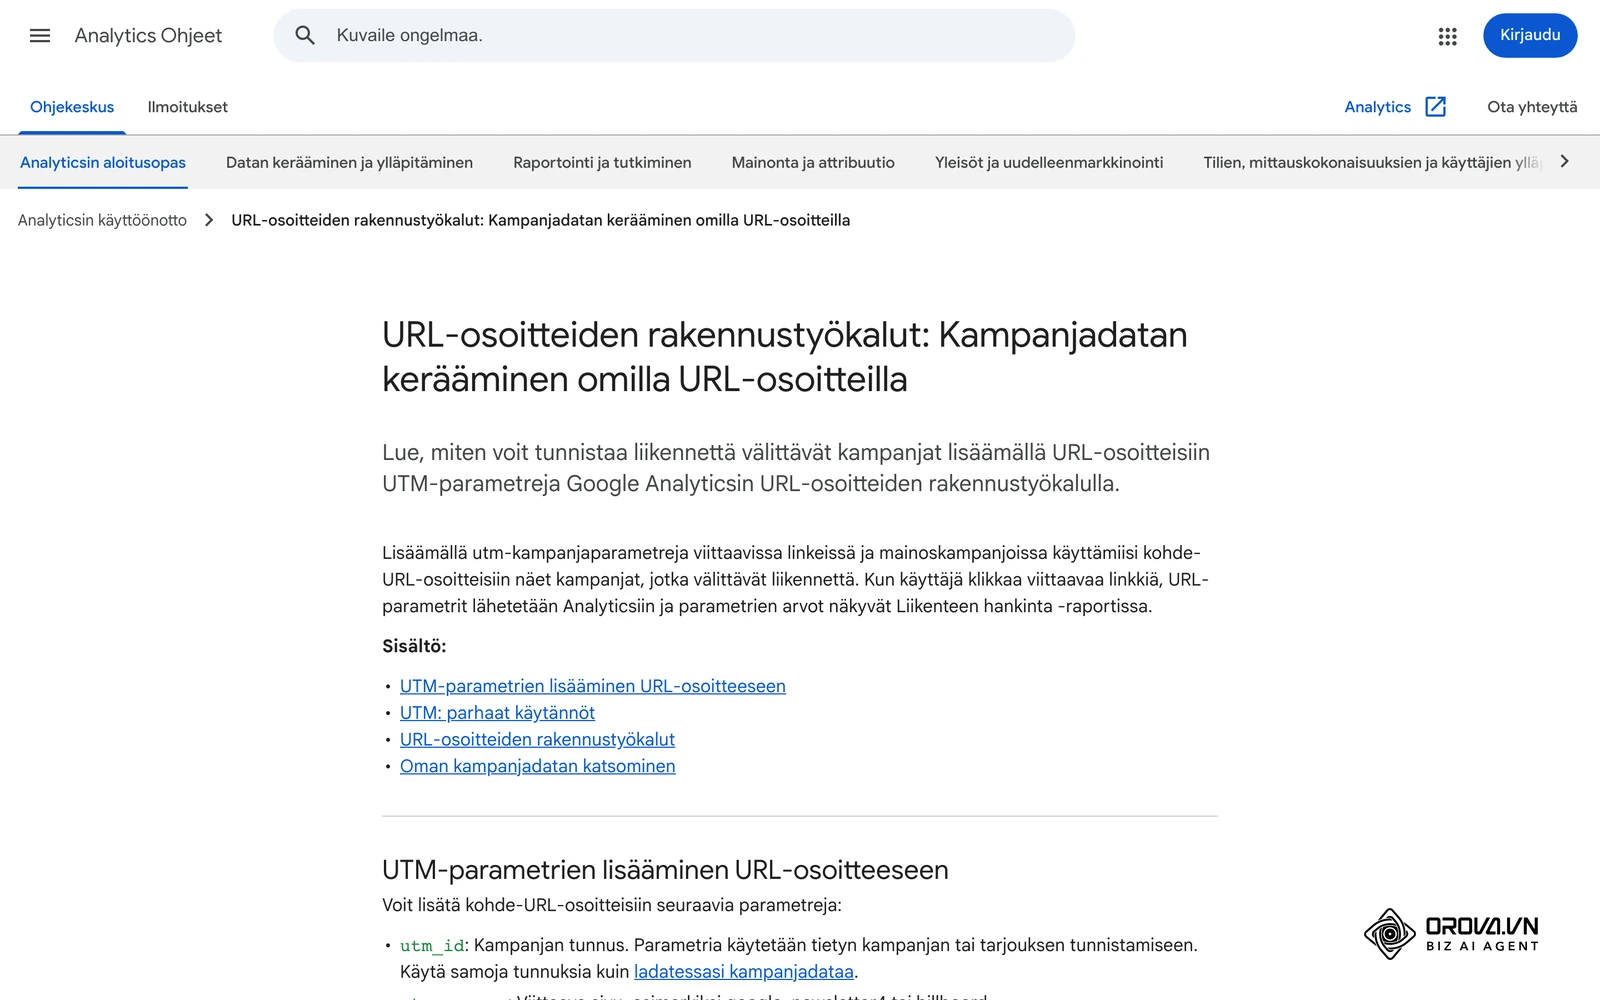Click the Sisältö: heading text
The width and height of the screenshot is (1600, 1000).
414,646
